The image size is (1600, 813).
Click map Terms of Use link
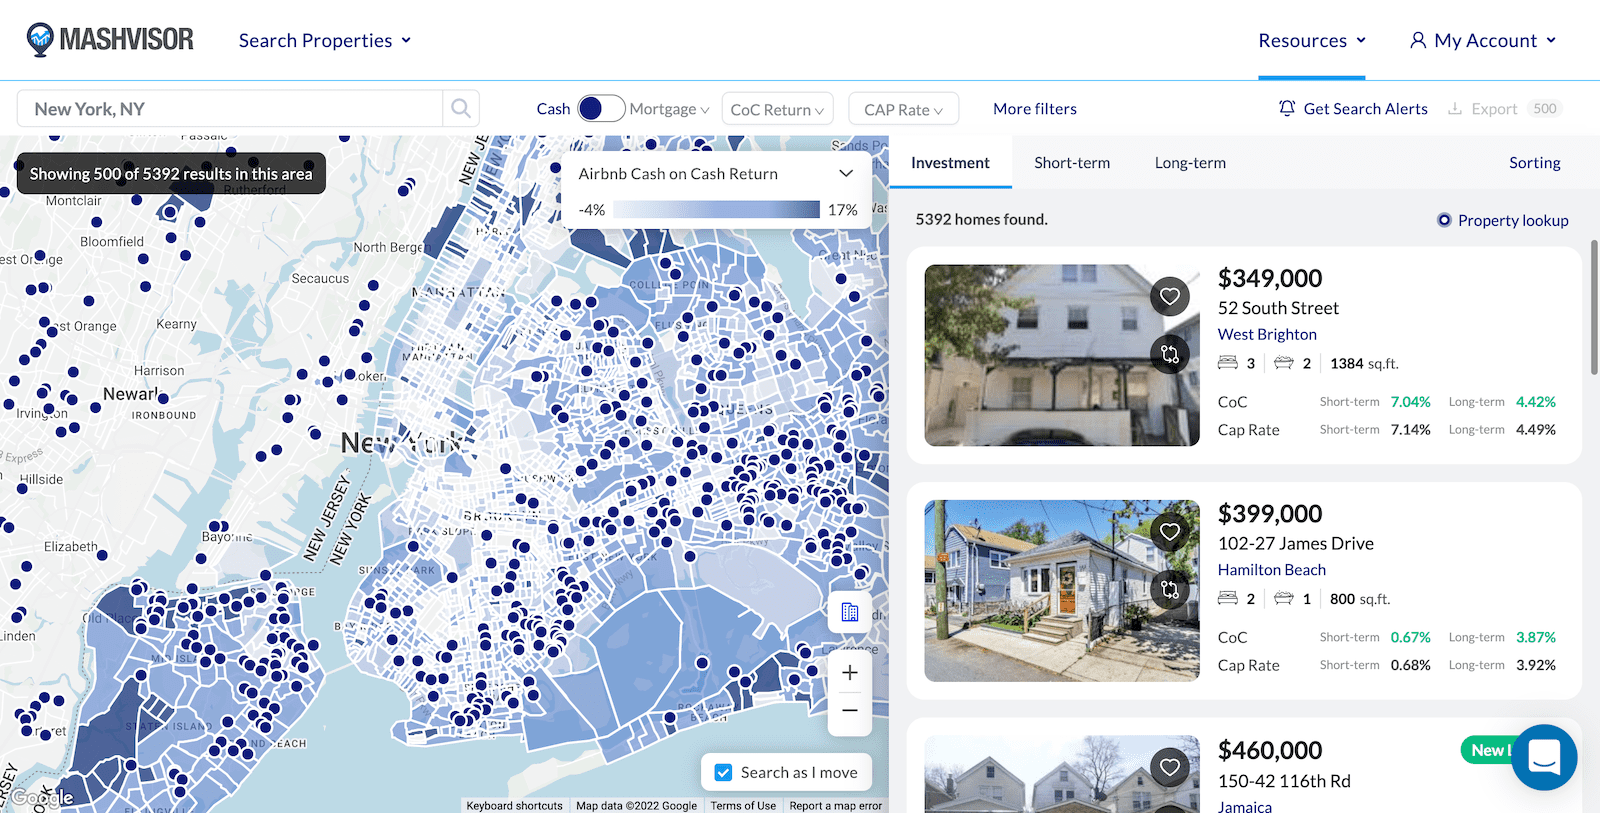click(x=743, y=806)
